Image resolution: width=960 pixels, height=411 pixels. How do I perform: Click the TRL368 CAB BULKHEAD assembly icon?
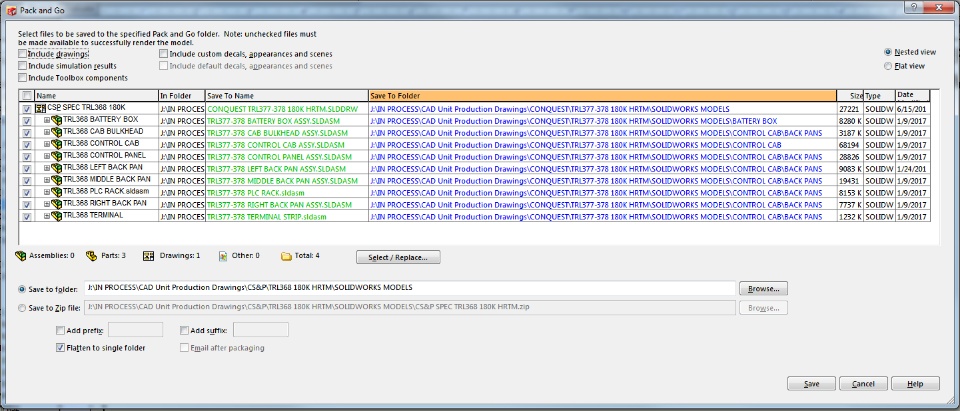point(57,132)
